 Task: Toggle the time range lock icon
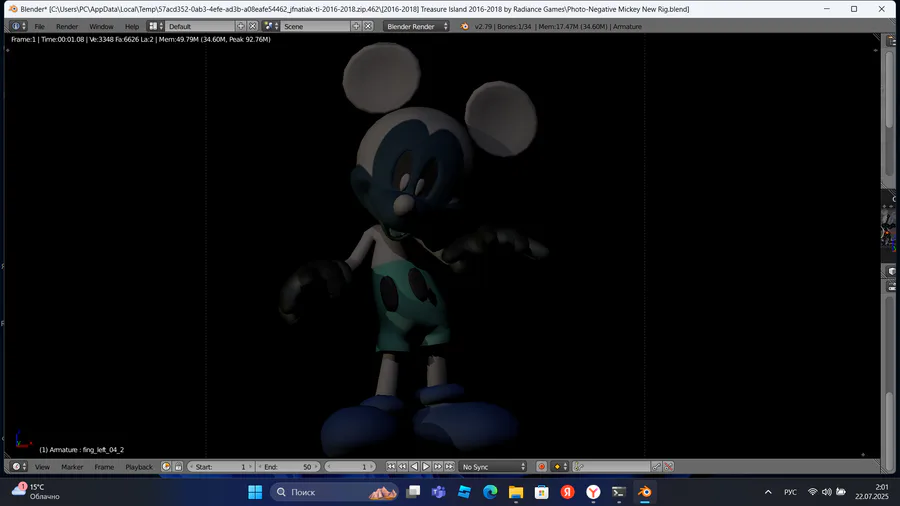pos(178,466)
